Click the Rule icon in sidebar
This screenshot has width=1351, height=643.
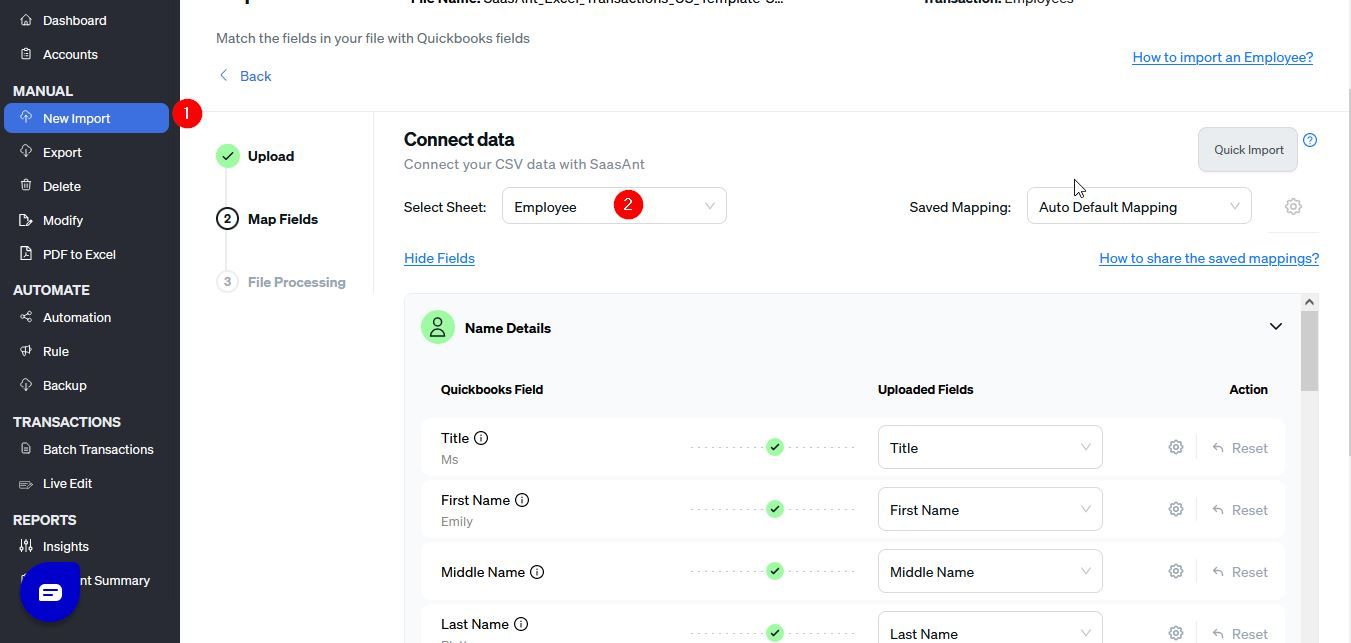click(26, 351)
